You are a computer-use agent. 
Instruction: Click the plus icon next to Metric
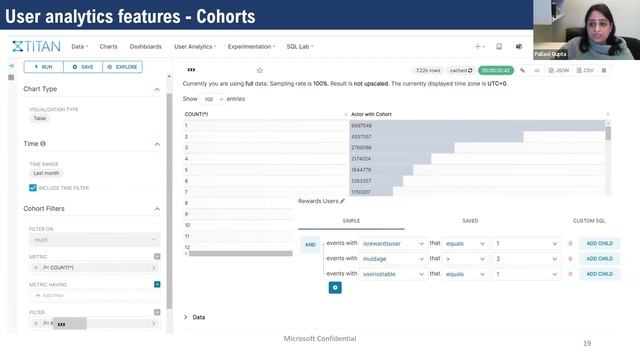157,256
